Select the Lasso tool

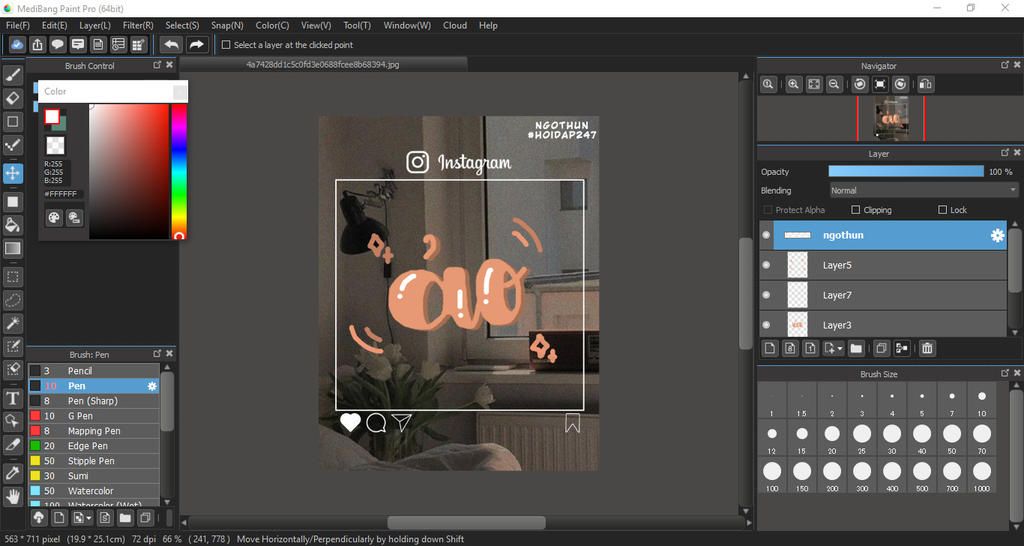pyautogui.click(x=12, y=300)
